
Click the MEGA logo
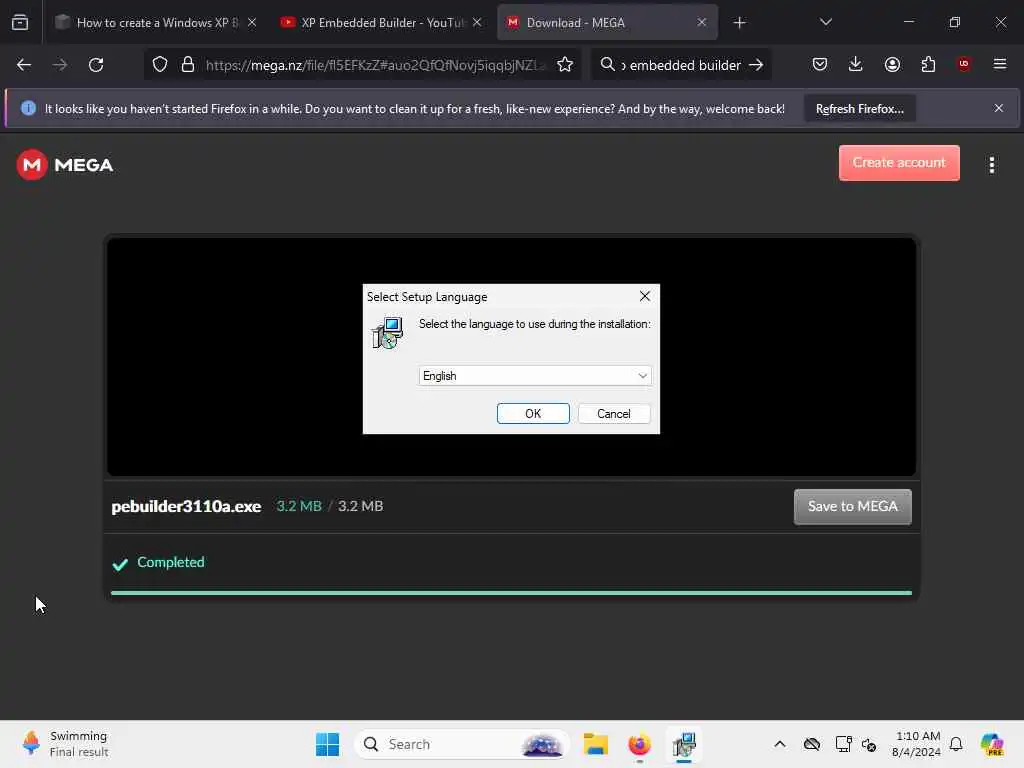tap(65, 165)
